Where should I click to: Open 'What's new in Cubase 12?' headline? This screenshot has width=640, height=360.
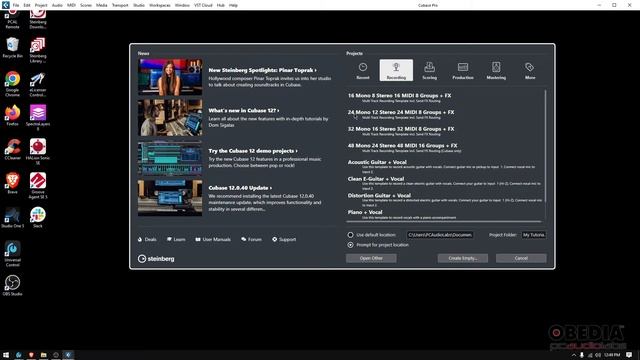(244, 111)
